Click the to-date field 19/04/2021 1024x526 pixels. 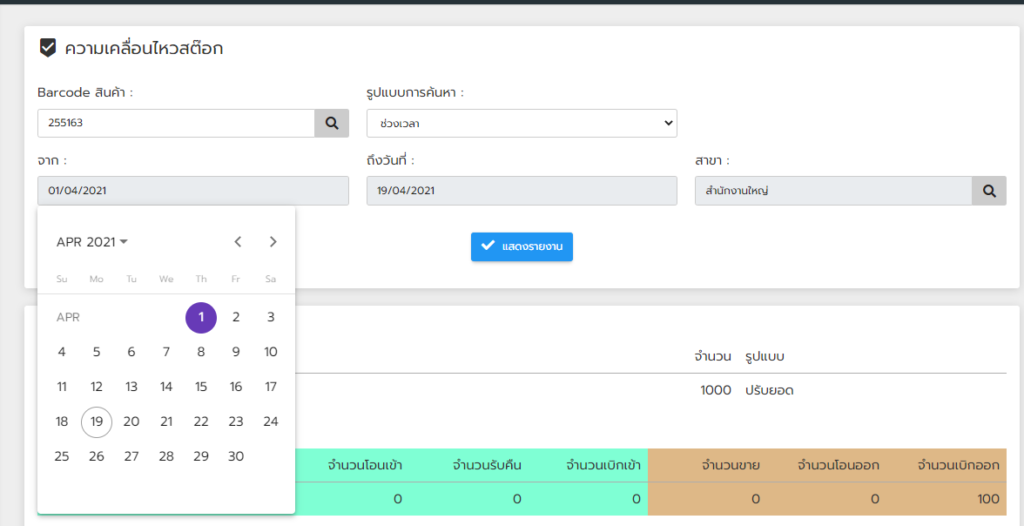click(x=522, y=191)
